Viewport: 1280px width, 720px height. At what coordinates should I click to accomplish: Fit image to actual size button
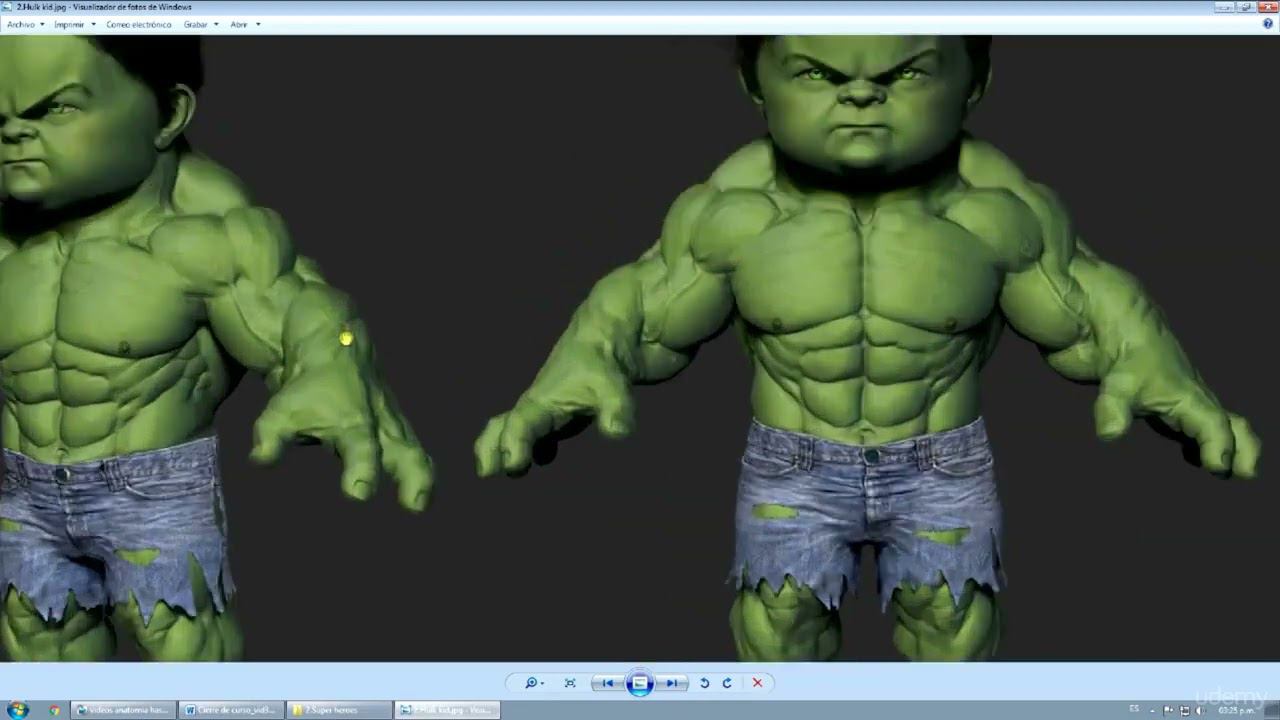pyautogui.click(x=570, y=683)
